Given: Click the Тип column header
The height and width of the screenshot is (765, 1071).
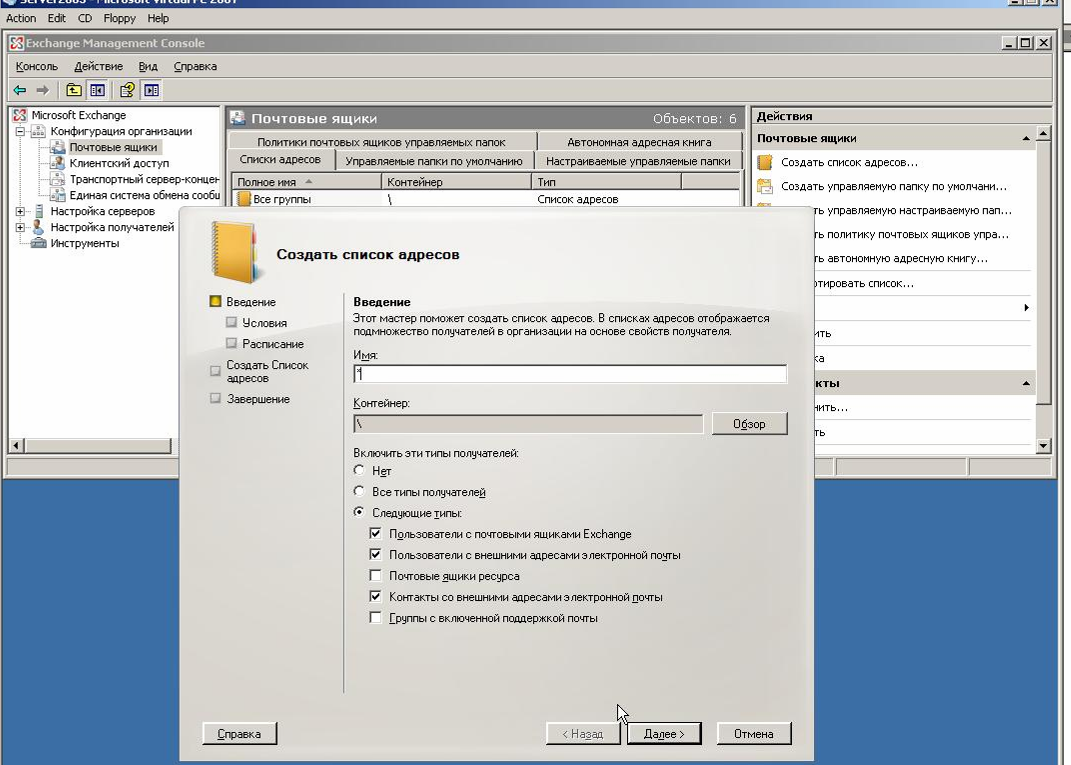Looking at the screenshot, I should (607, 182).
